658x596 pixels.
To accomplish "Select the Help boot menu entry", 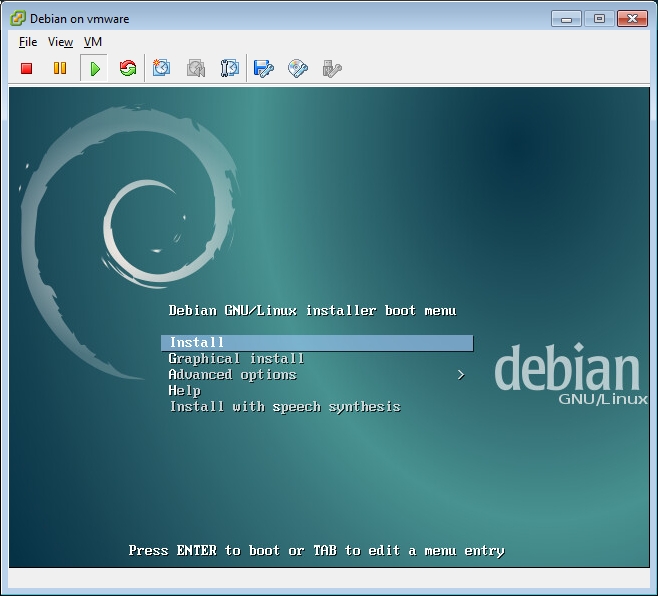I will click(x=185, y=390).
